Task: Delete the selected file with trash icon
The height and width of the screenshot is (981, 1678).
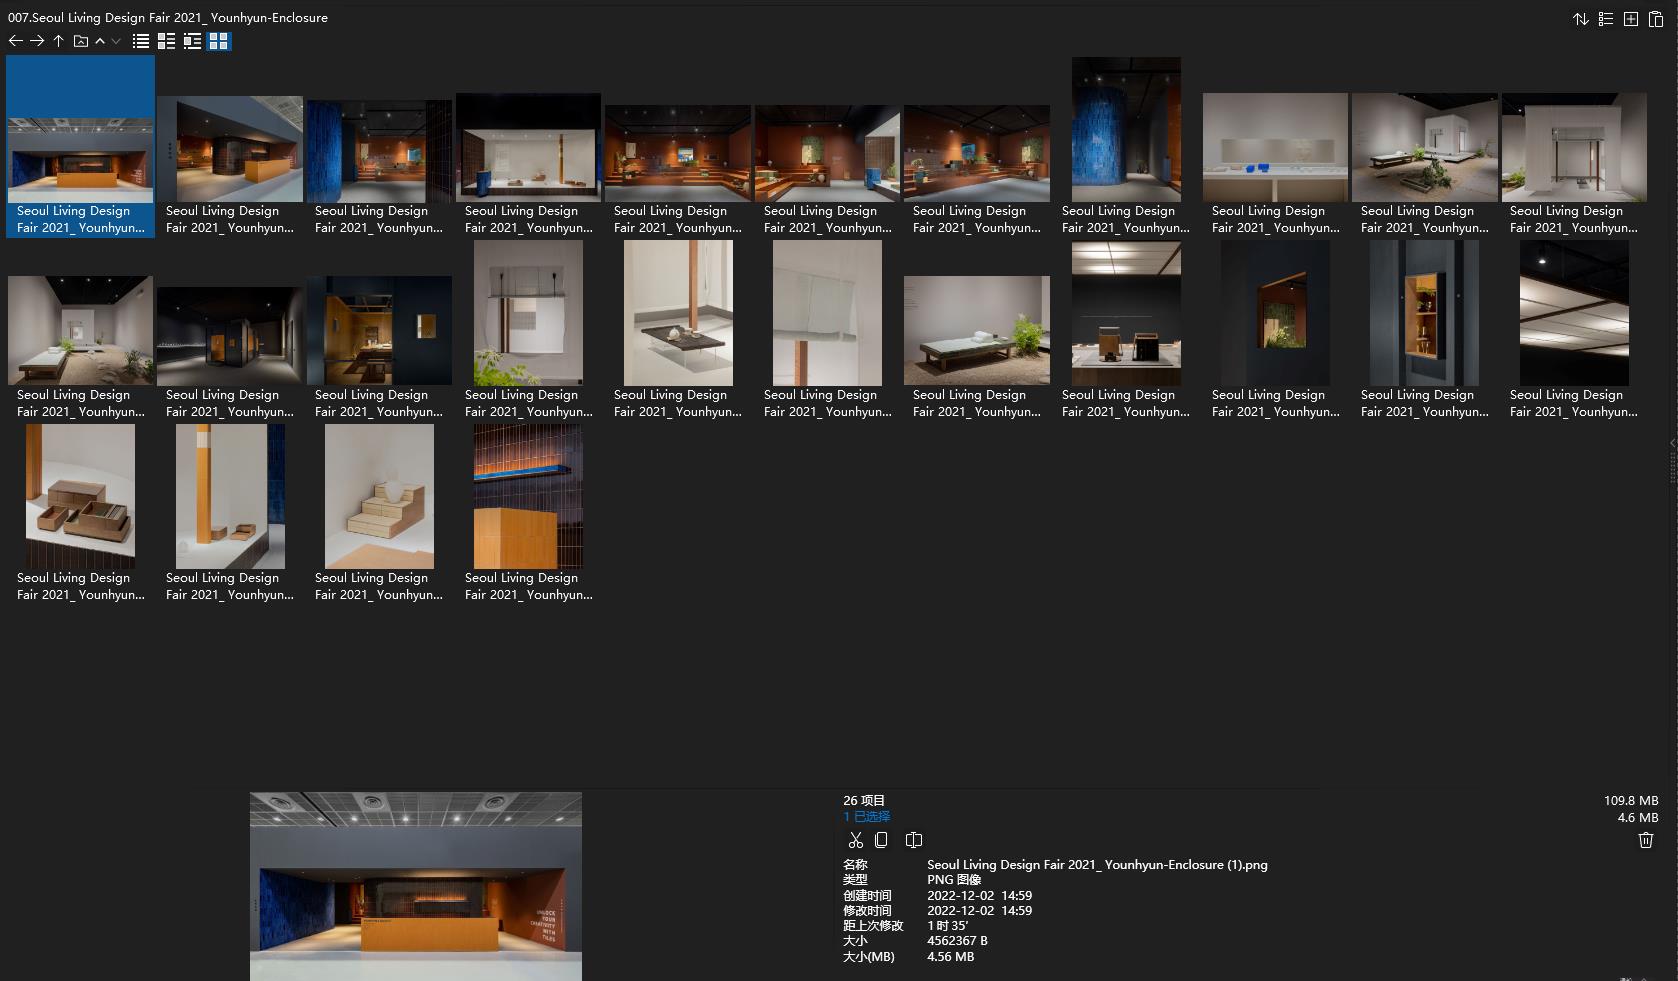Action: pos(1645,840)
